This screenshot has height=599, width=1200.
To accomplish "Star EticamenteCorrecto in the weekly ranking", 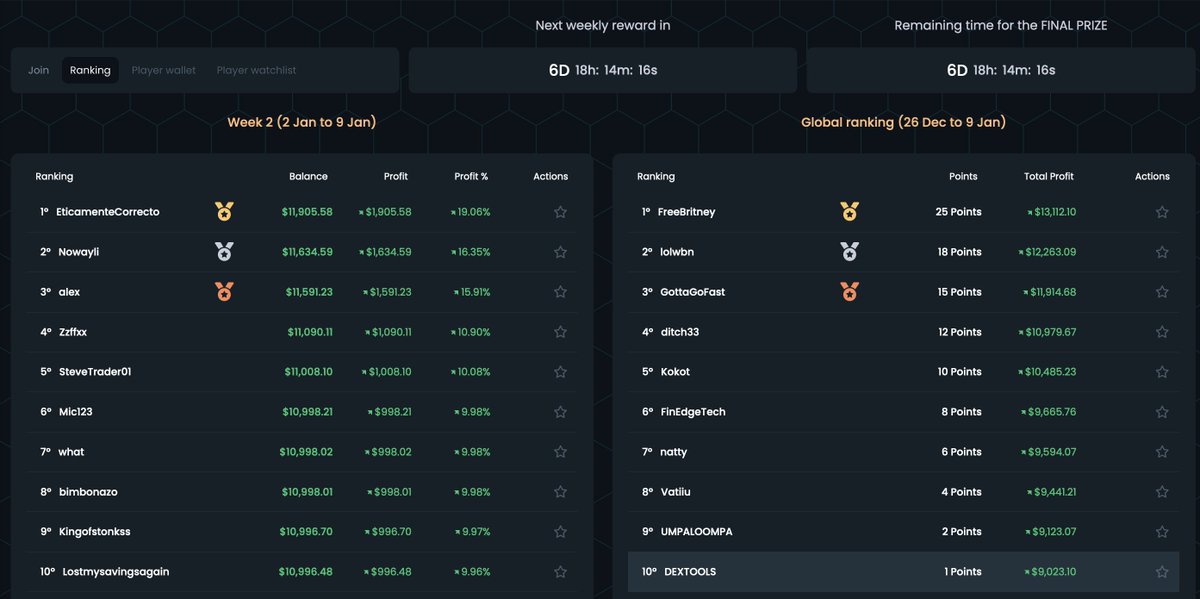I will click(x=560, y=212).
